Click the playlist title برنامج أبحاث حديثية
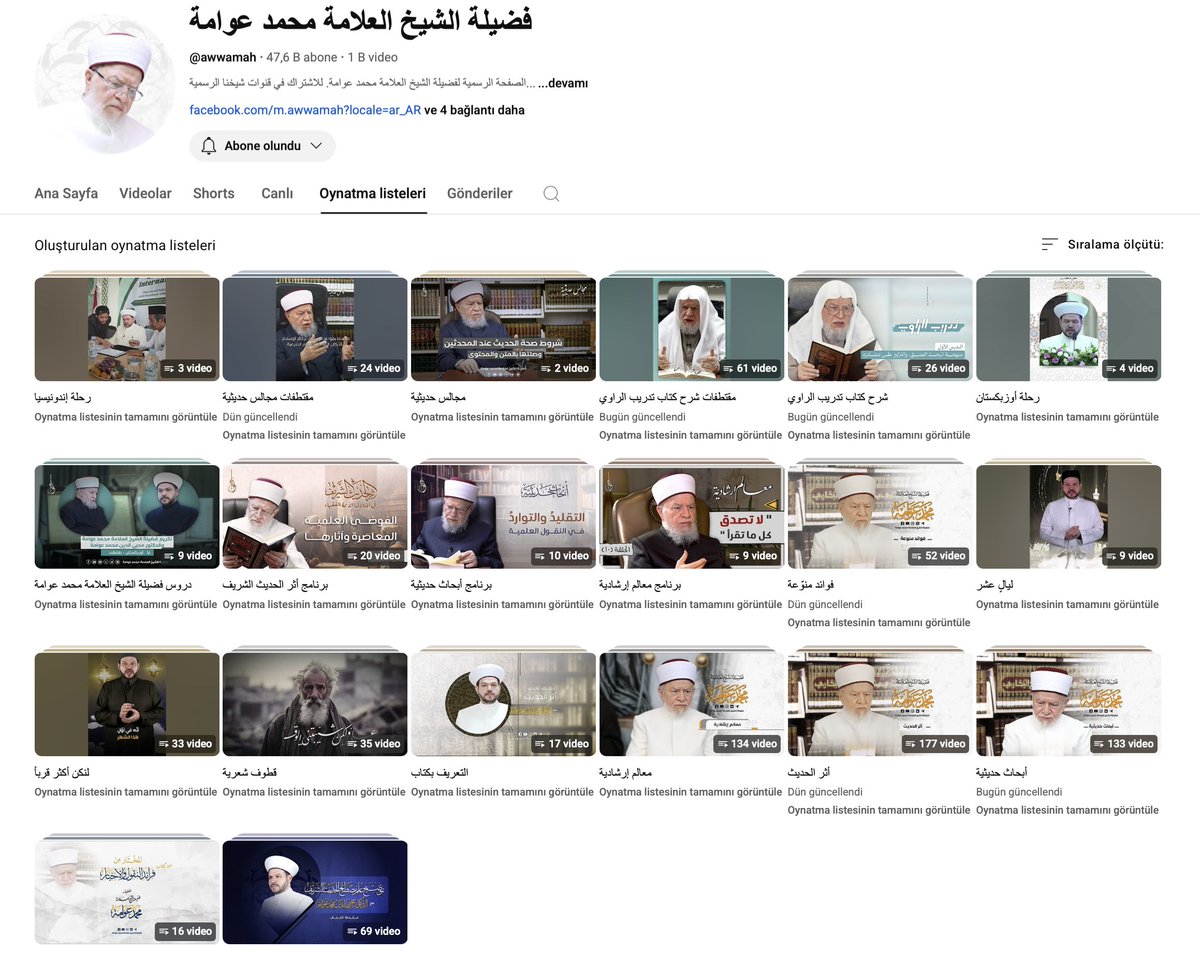1200x953 pixels. pyautogui.click(x=452, y=584)
